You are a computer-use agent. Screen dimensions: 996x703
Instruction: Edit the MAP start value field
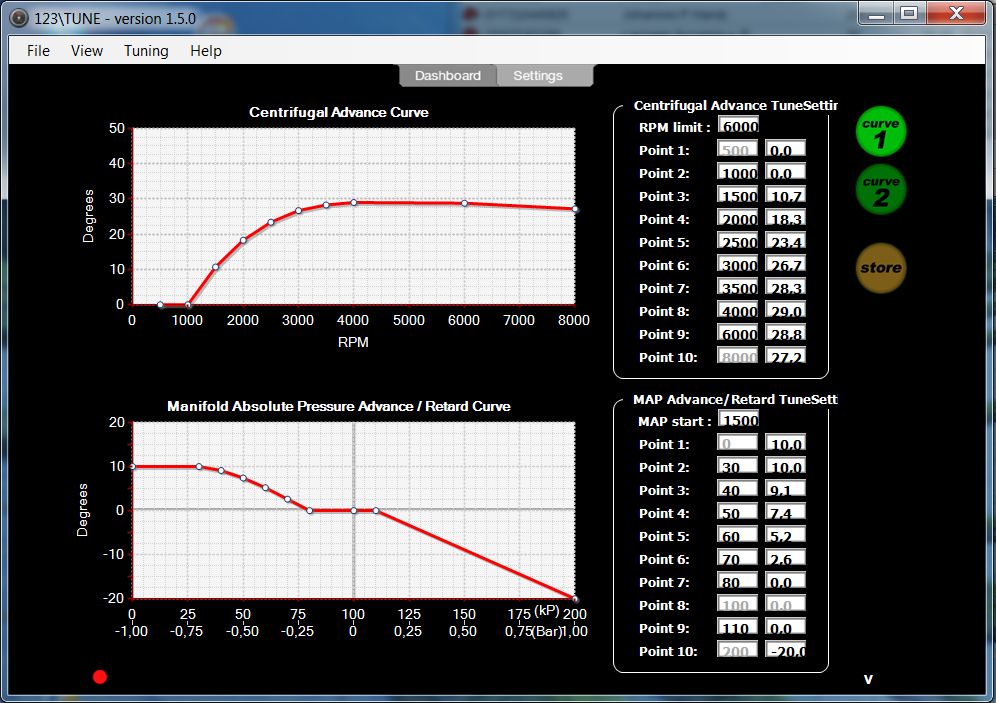tap(738, 421)
